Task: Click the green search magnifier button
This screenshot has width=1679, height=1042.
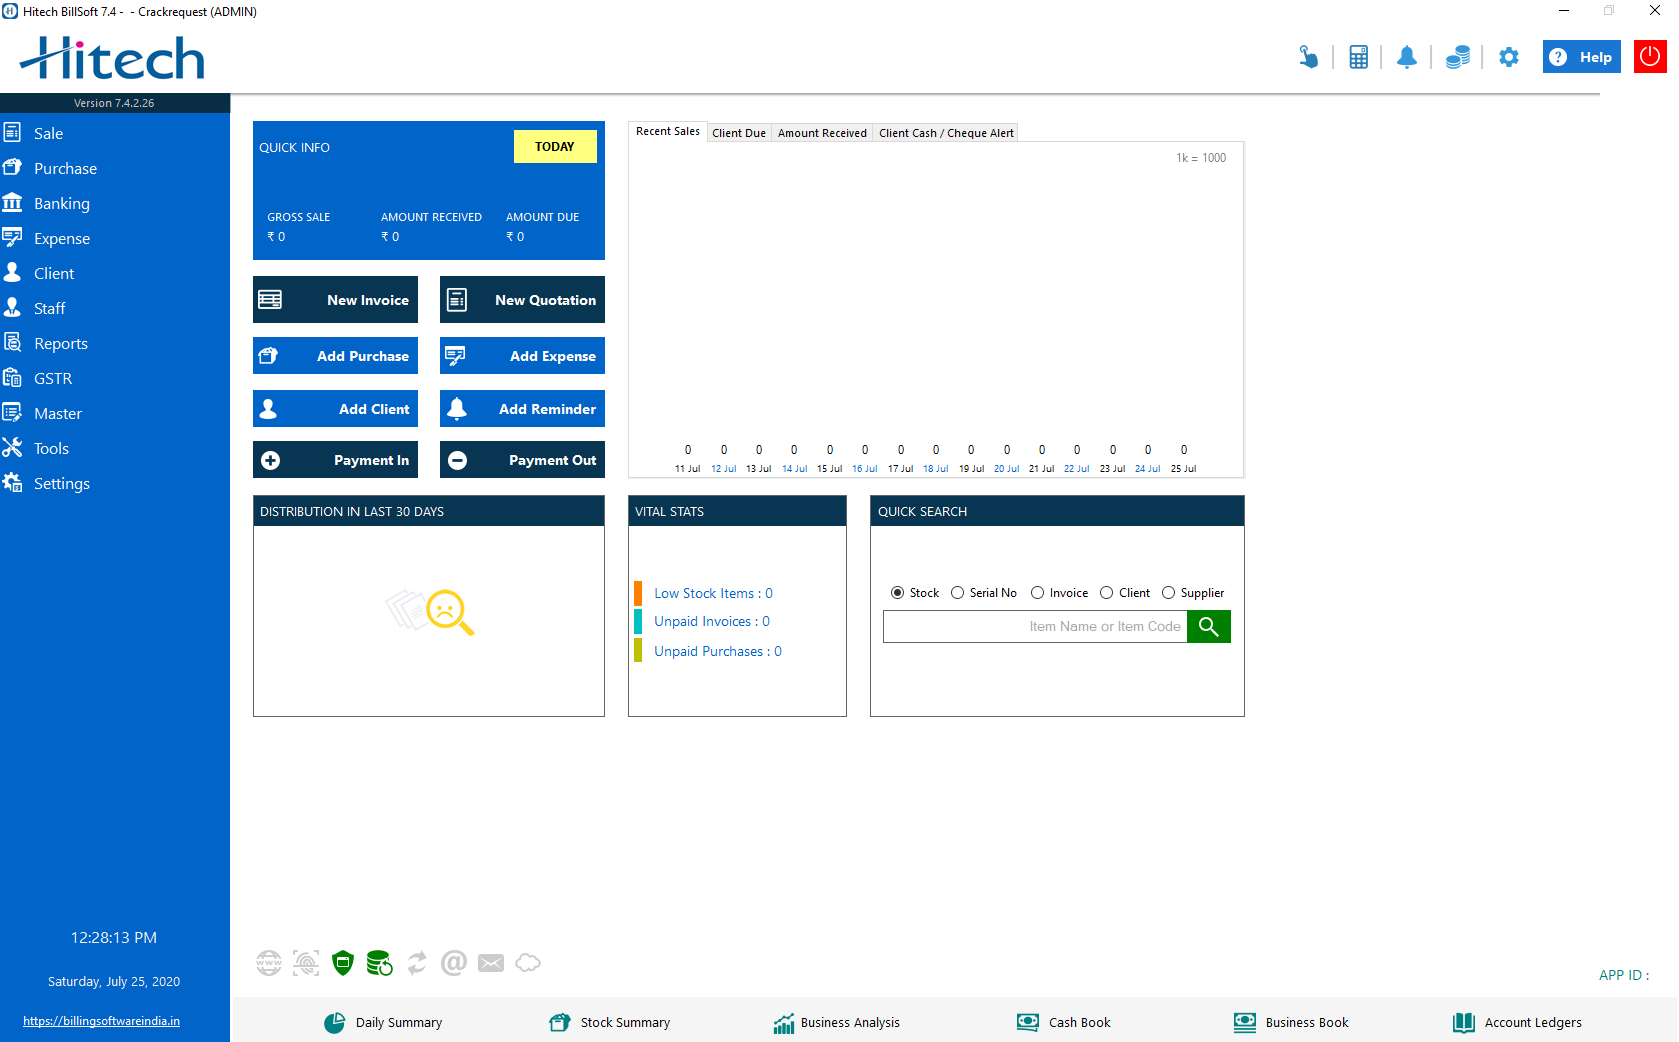Action: pos(1208,627)
